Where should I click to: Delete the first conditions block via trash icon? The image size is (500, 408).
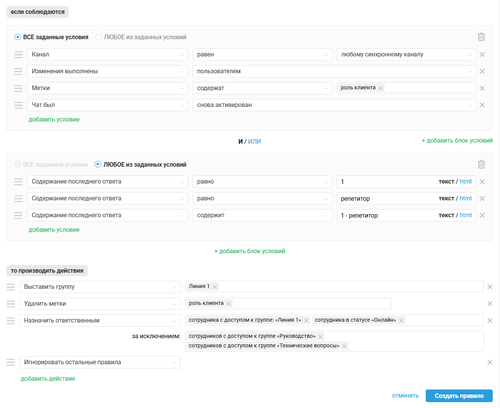[481, 37]
